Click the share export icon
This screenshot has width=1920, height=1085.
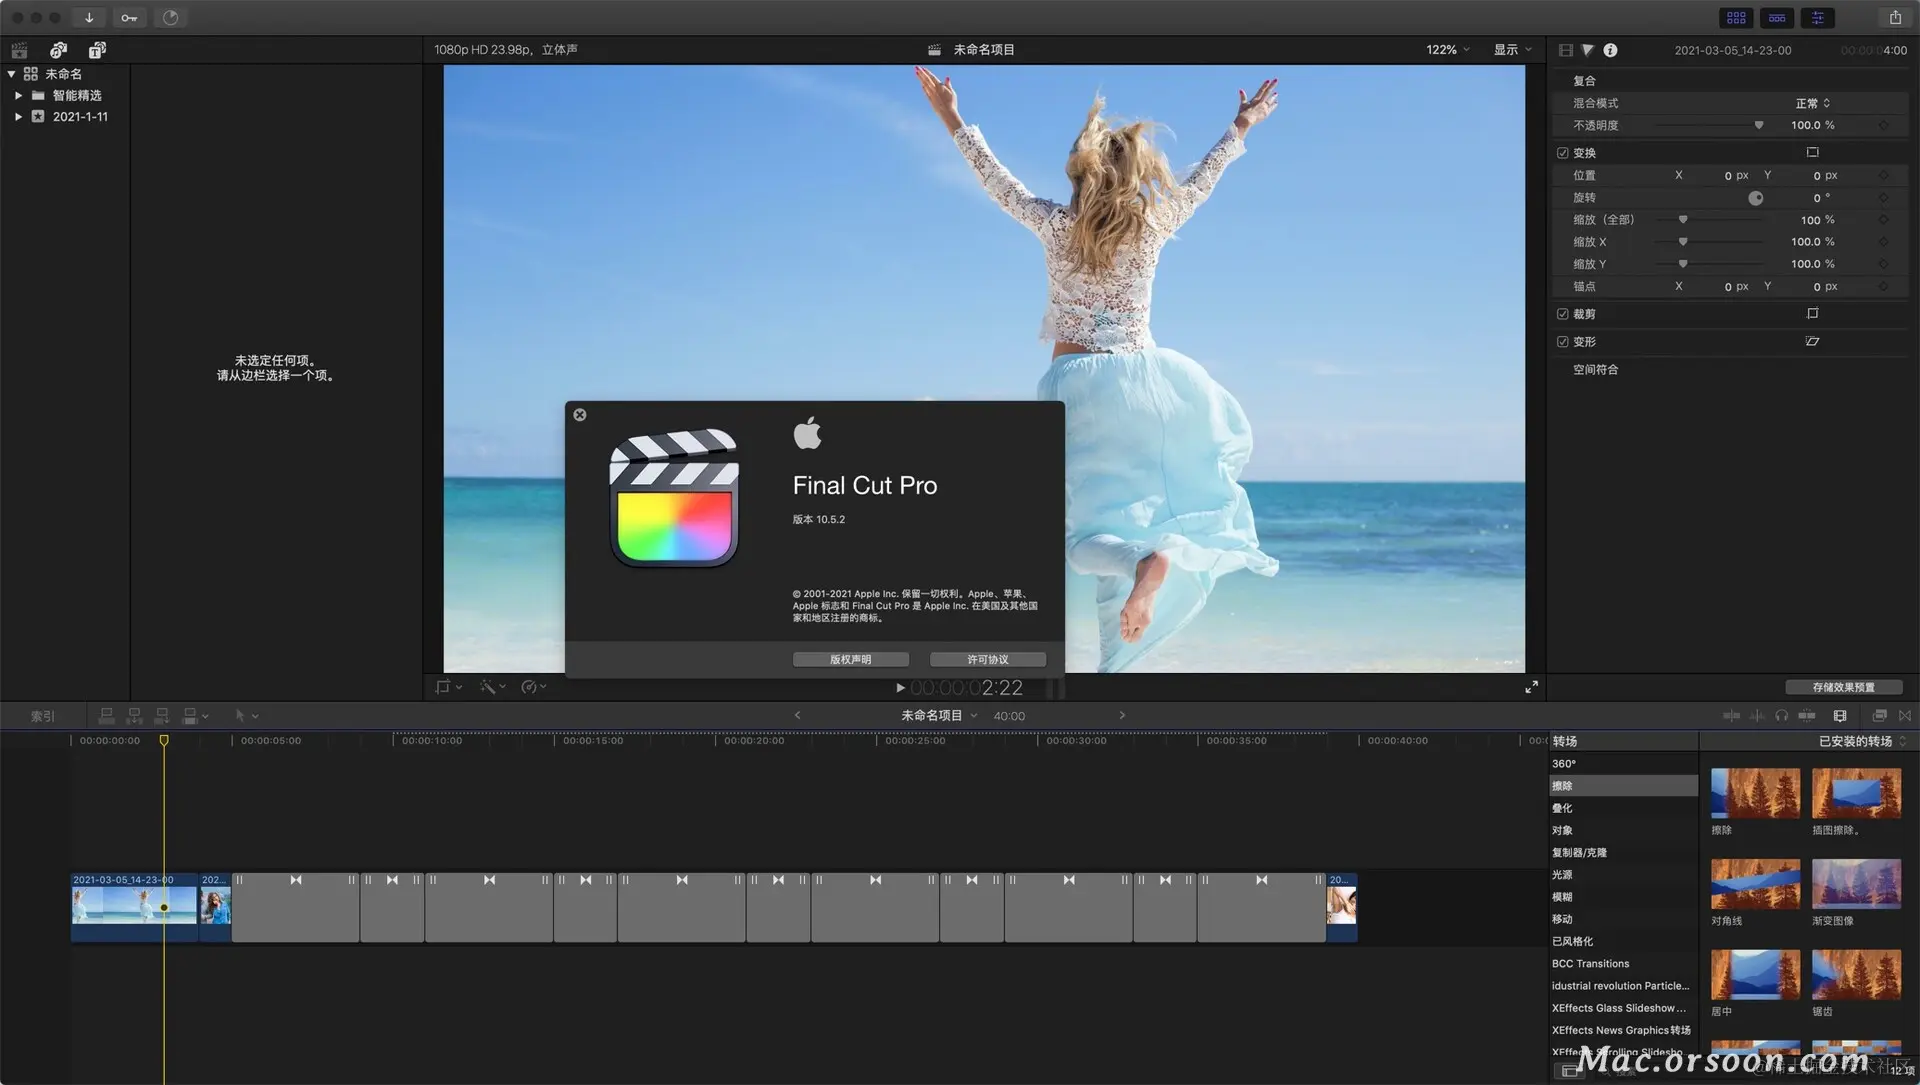pyautogui.click(x=1895, y=17)
